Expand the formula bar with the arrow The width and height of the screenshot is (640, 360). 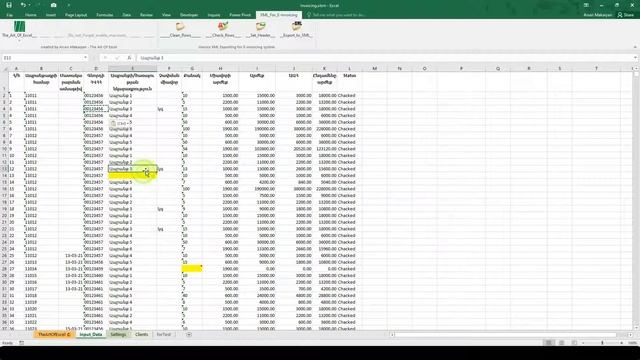click(x=636, y=58)
